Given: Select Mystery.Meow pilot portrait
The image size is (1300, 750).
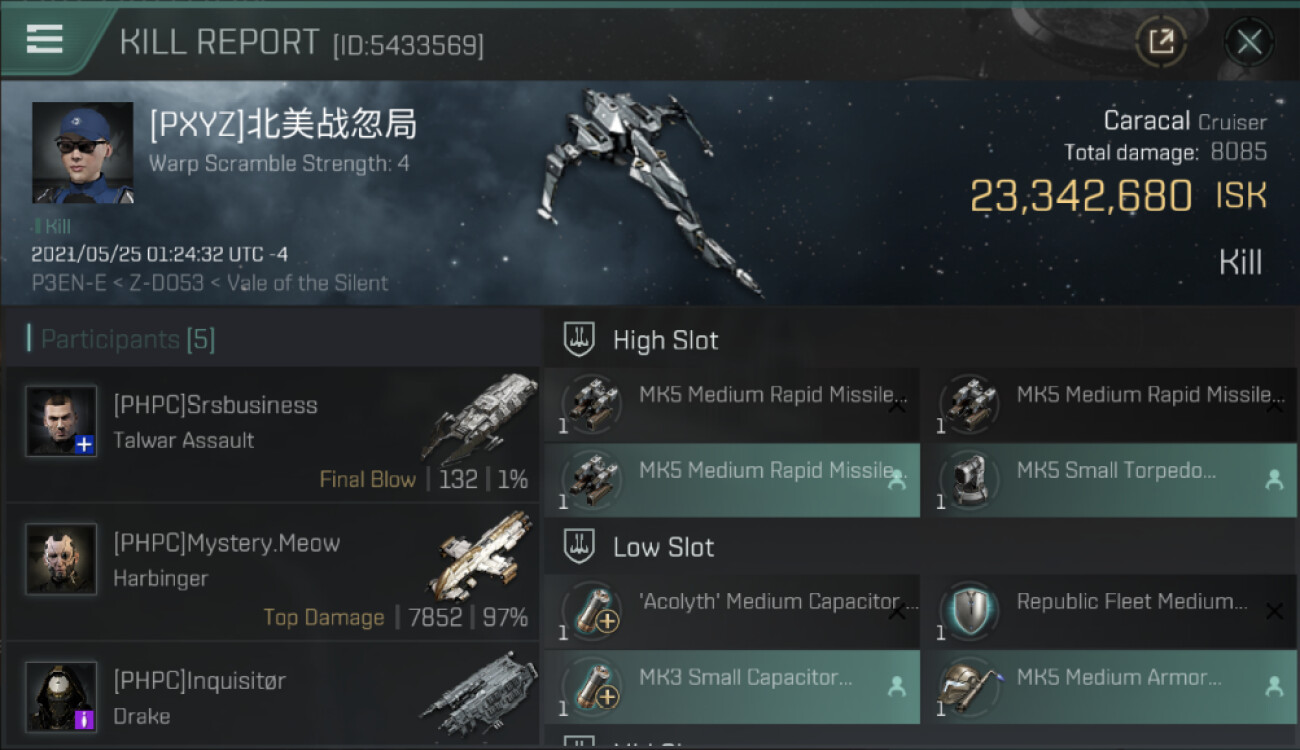Looking at the screenshot, I should coord(61,559).
